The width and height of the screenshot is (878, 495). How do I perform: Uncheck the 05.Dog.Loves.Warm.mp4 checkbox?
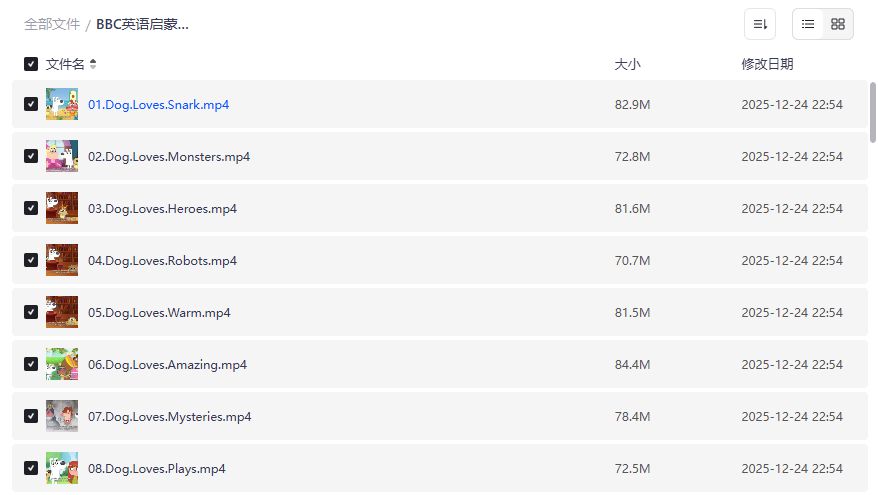pyautogui.click(x=31, y=312)
